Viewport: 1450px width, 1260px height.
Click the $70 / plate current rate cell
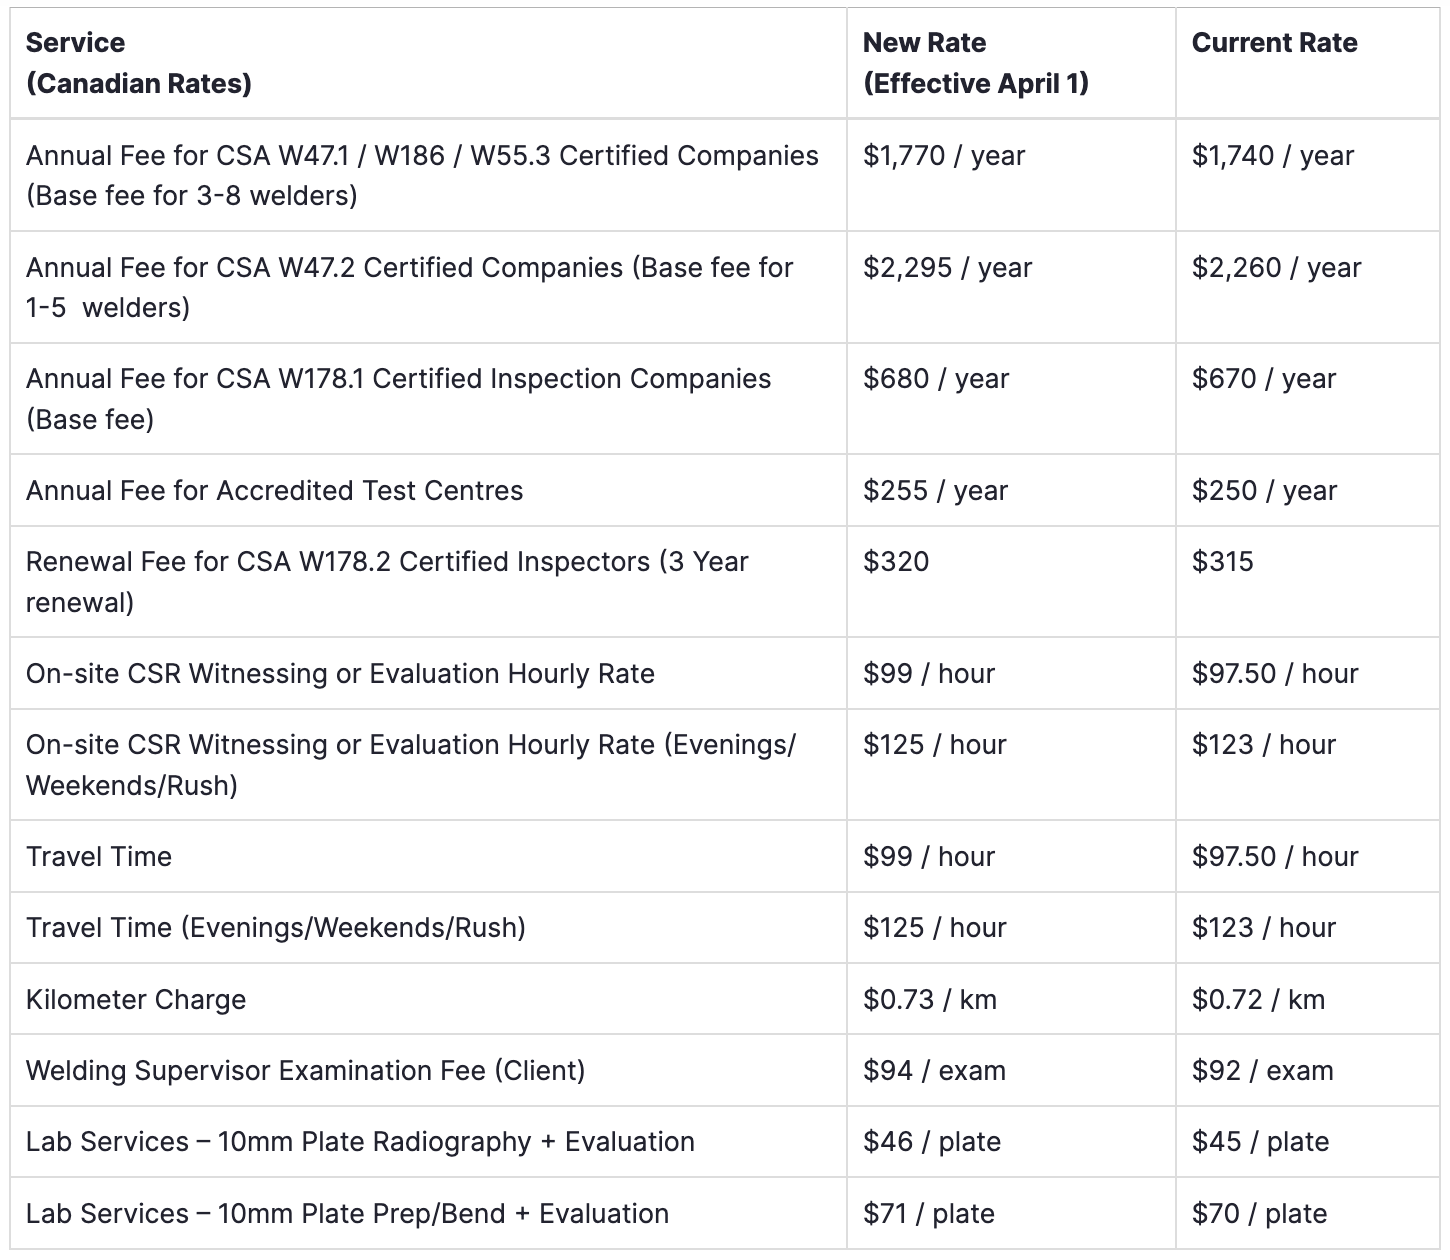[1260, 1214]
